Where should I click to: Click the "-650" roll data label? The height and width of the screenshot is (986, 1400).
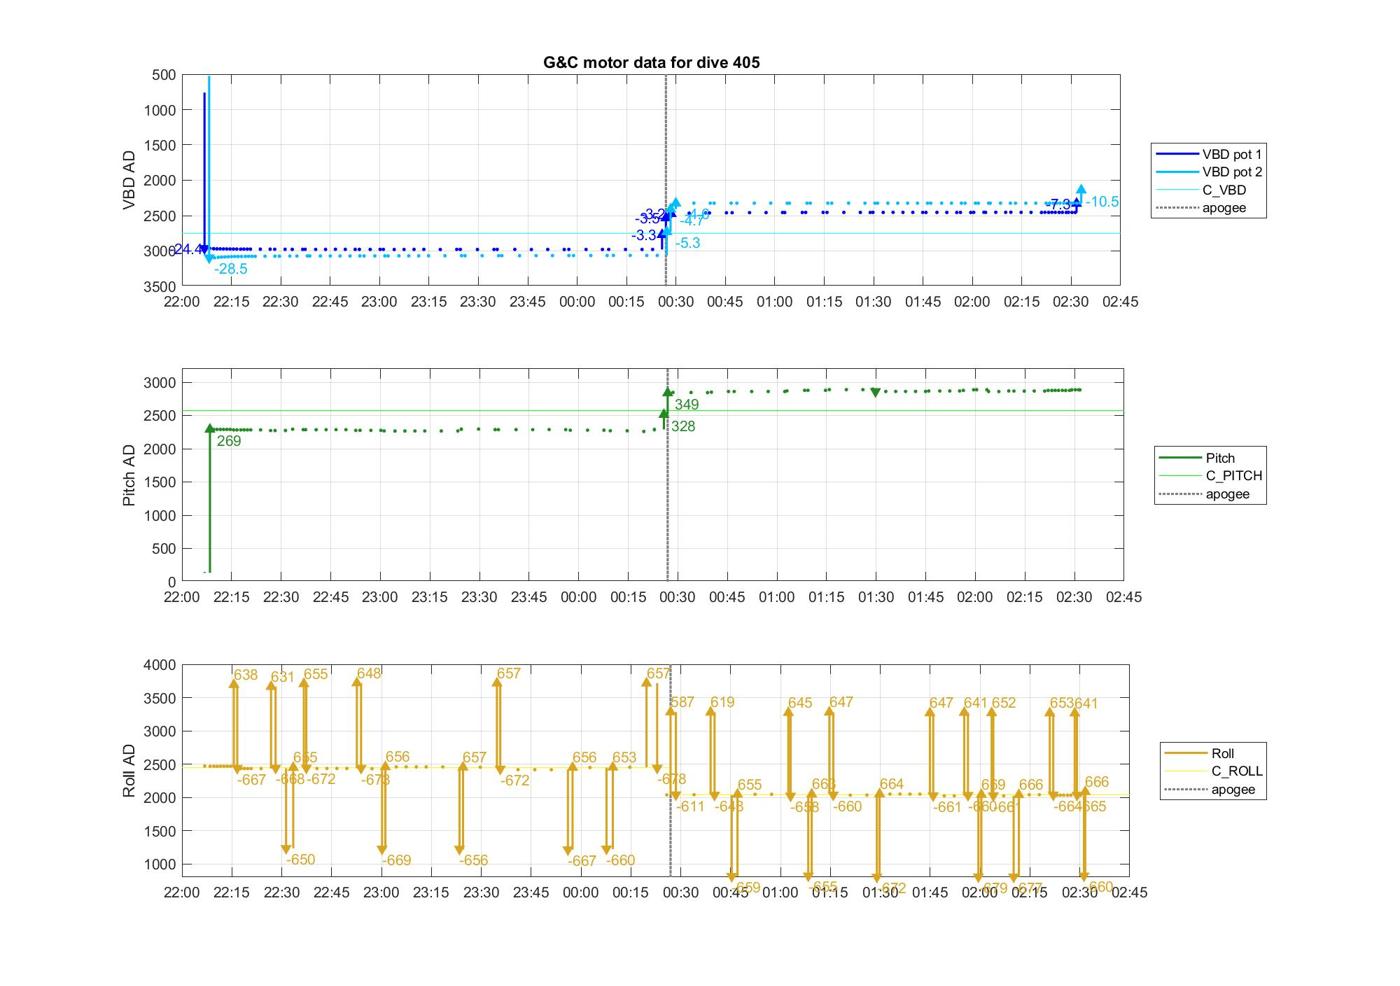(x=301, y=860)
